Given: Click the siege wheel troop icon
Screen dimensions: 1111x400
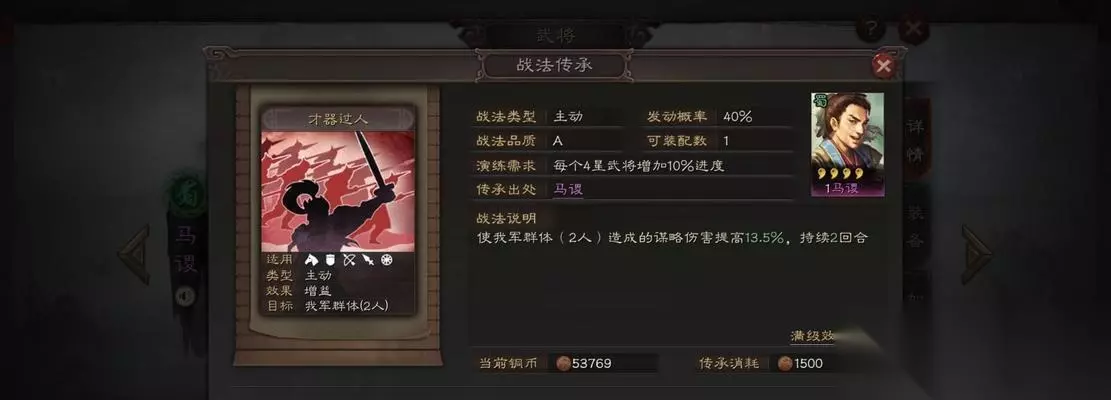Looking at the screenshot, I should click(387, 260).
